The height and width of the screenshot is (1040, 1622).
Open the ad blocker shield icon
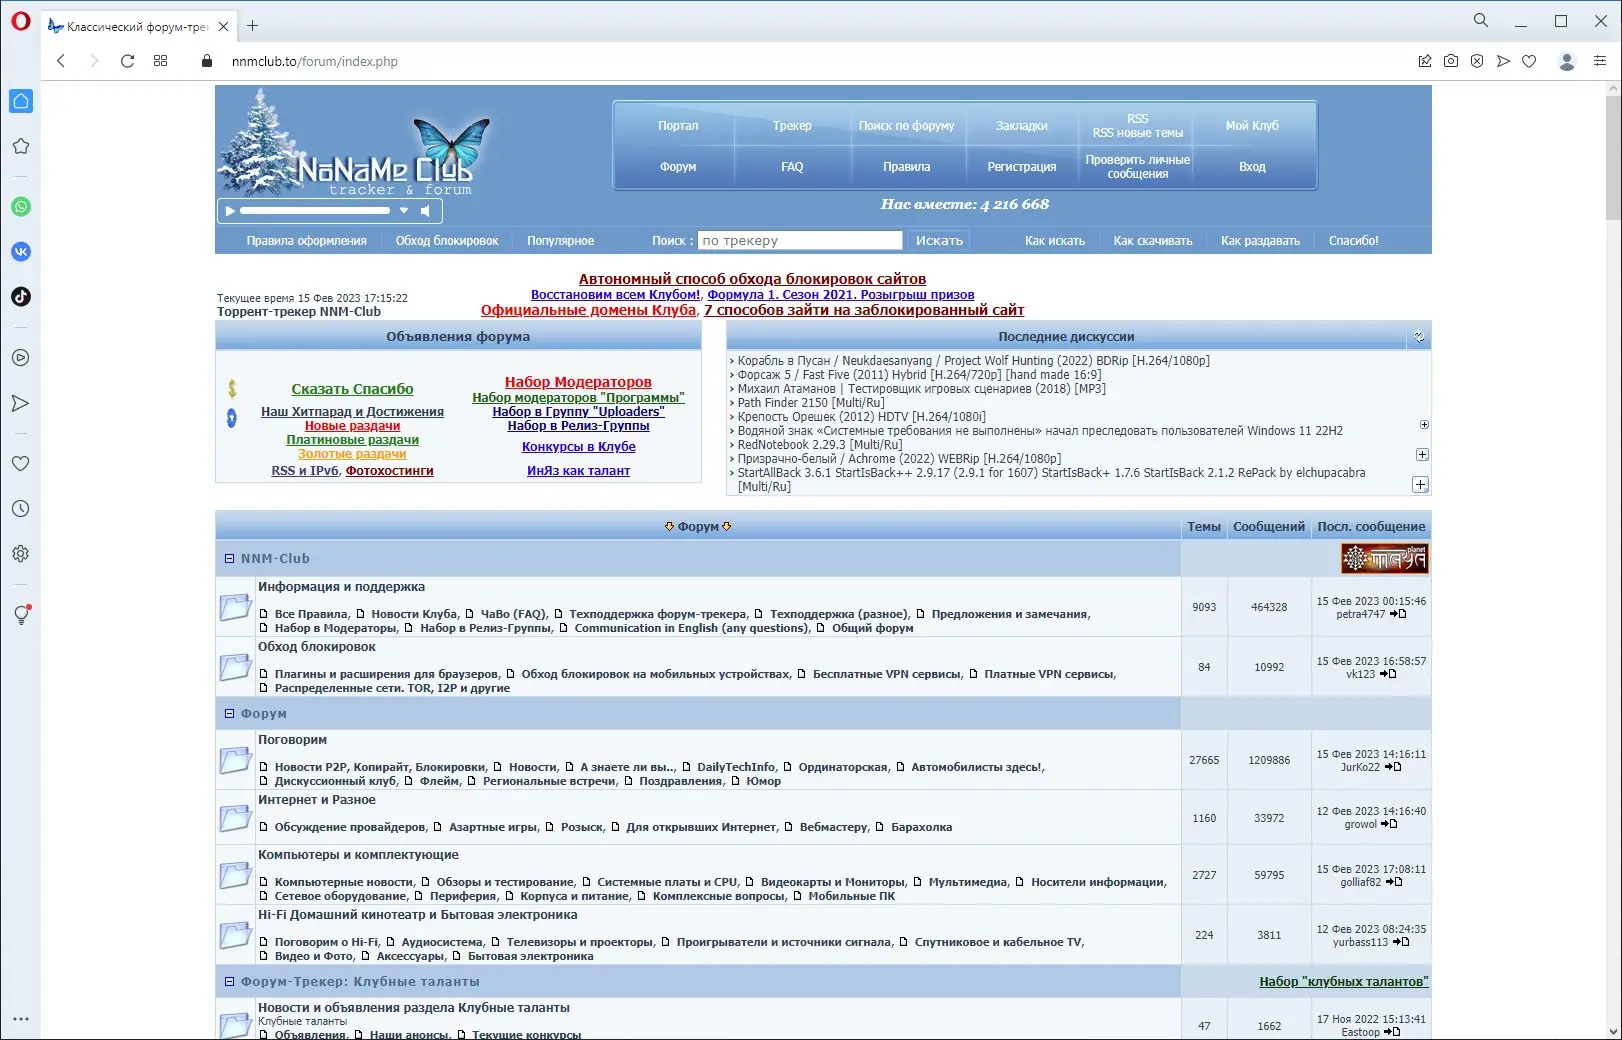(x=1477, y=61)
